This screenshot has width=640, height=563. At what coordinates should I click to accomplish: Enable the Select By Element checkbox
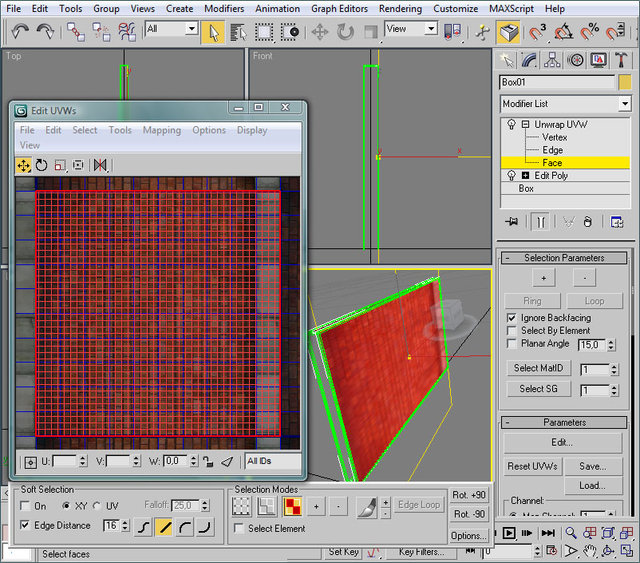point(512,330)
